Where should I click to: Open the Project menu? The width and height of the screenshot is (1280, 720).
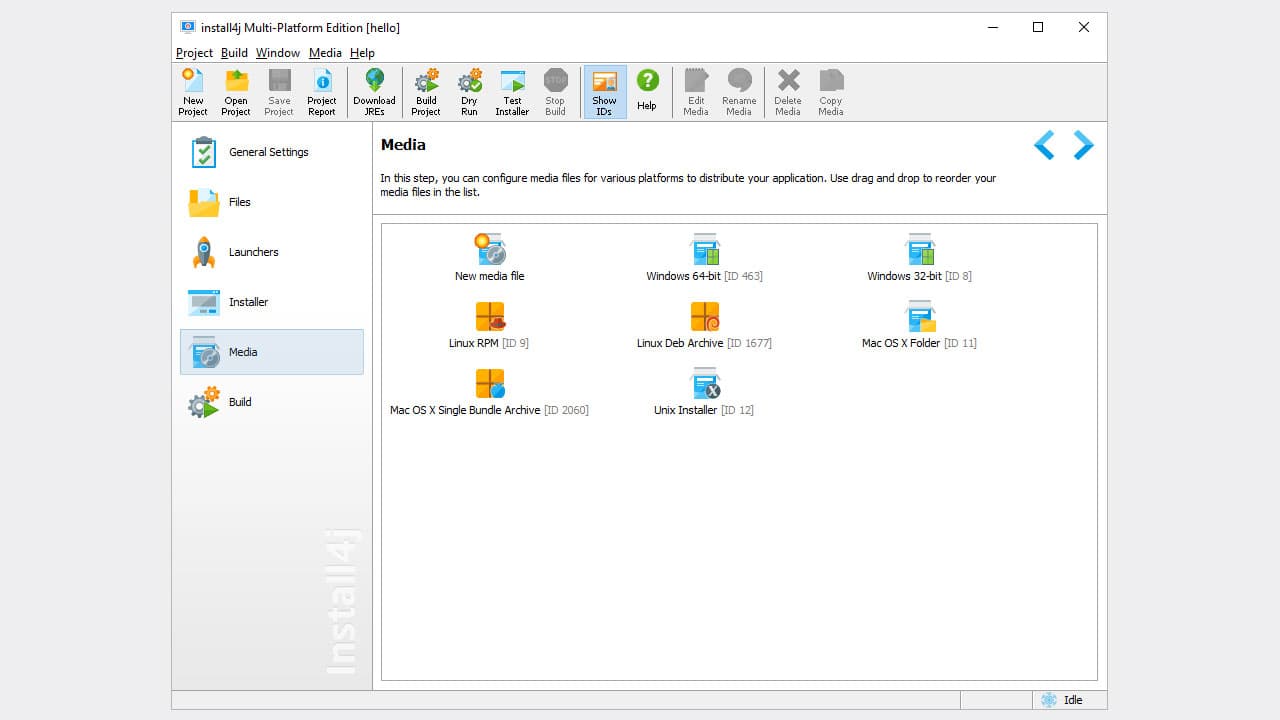pos(193,53)
